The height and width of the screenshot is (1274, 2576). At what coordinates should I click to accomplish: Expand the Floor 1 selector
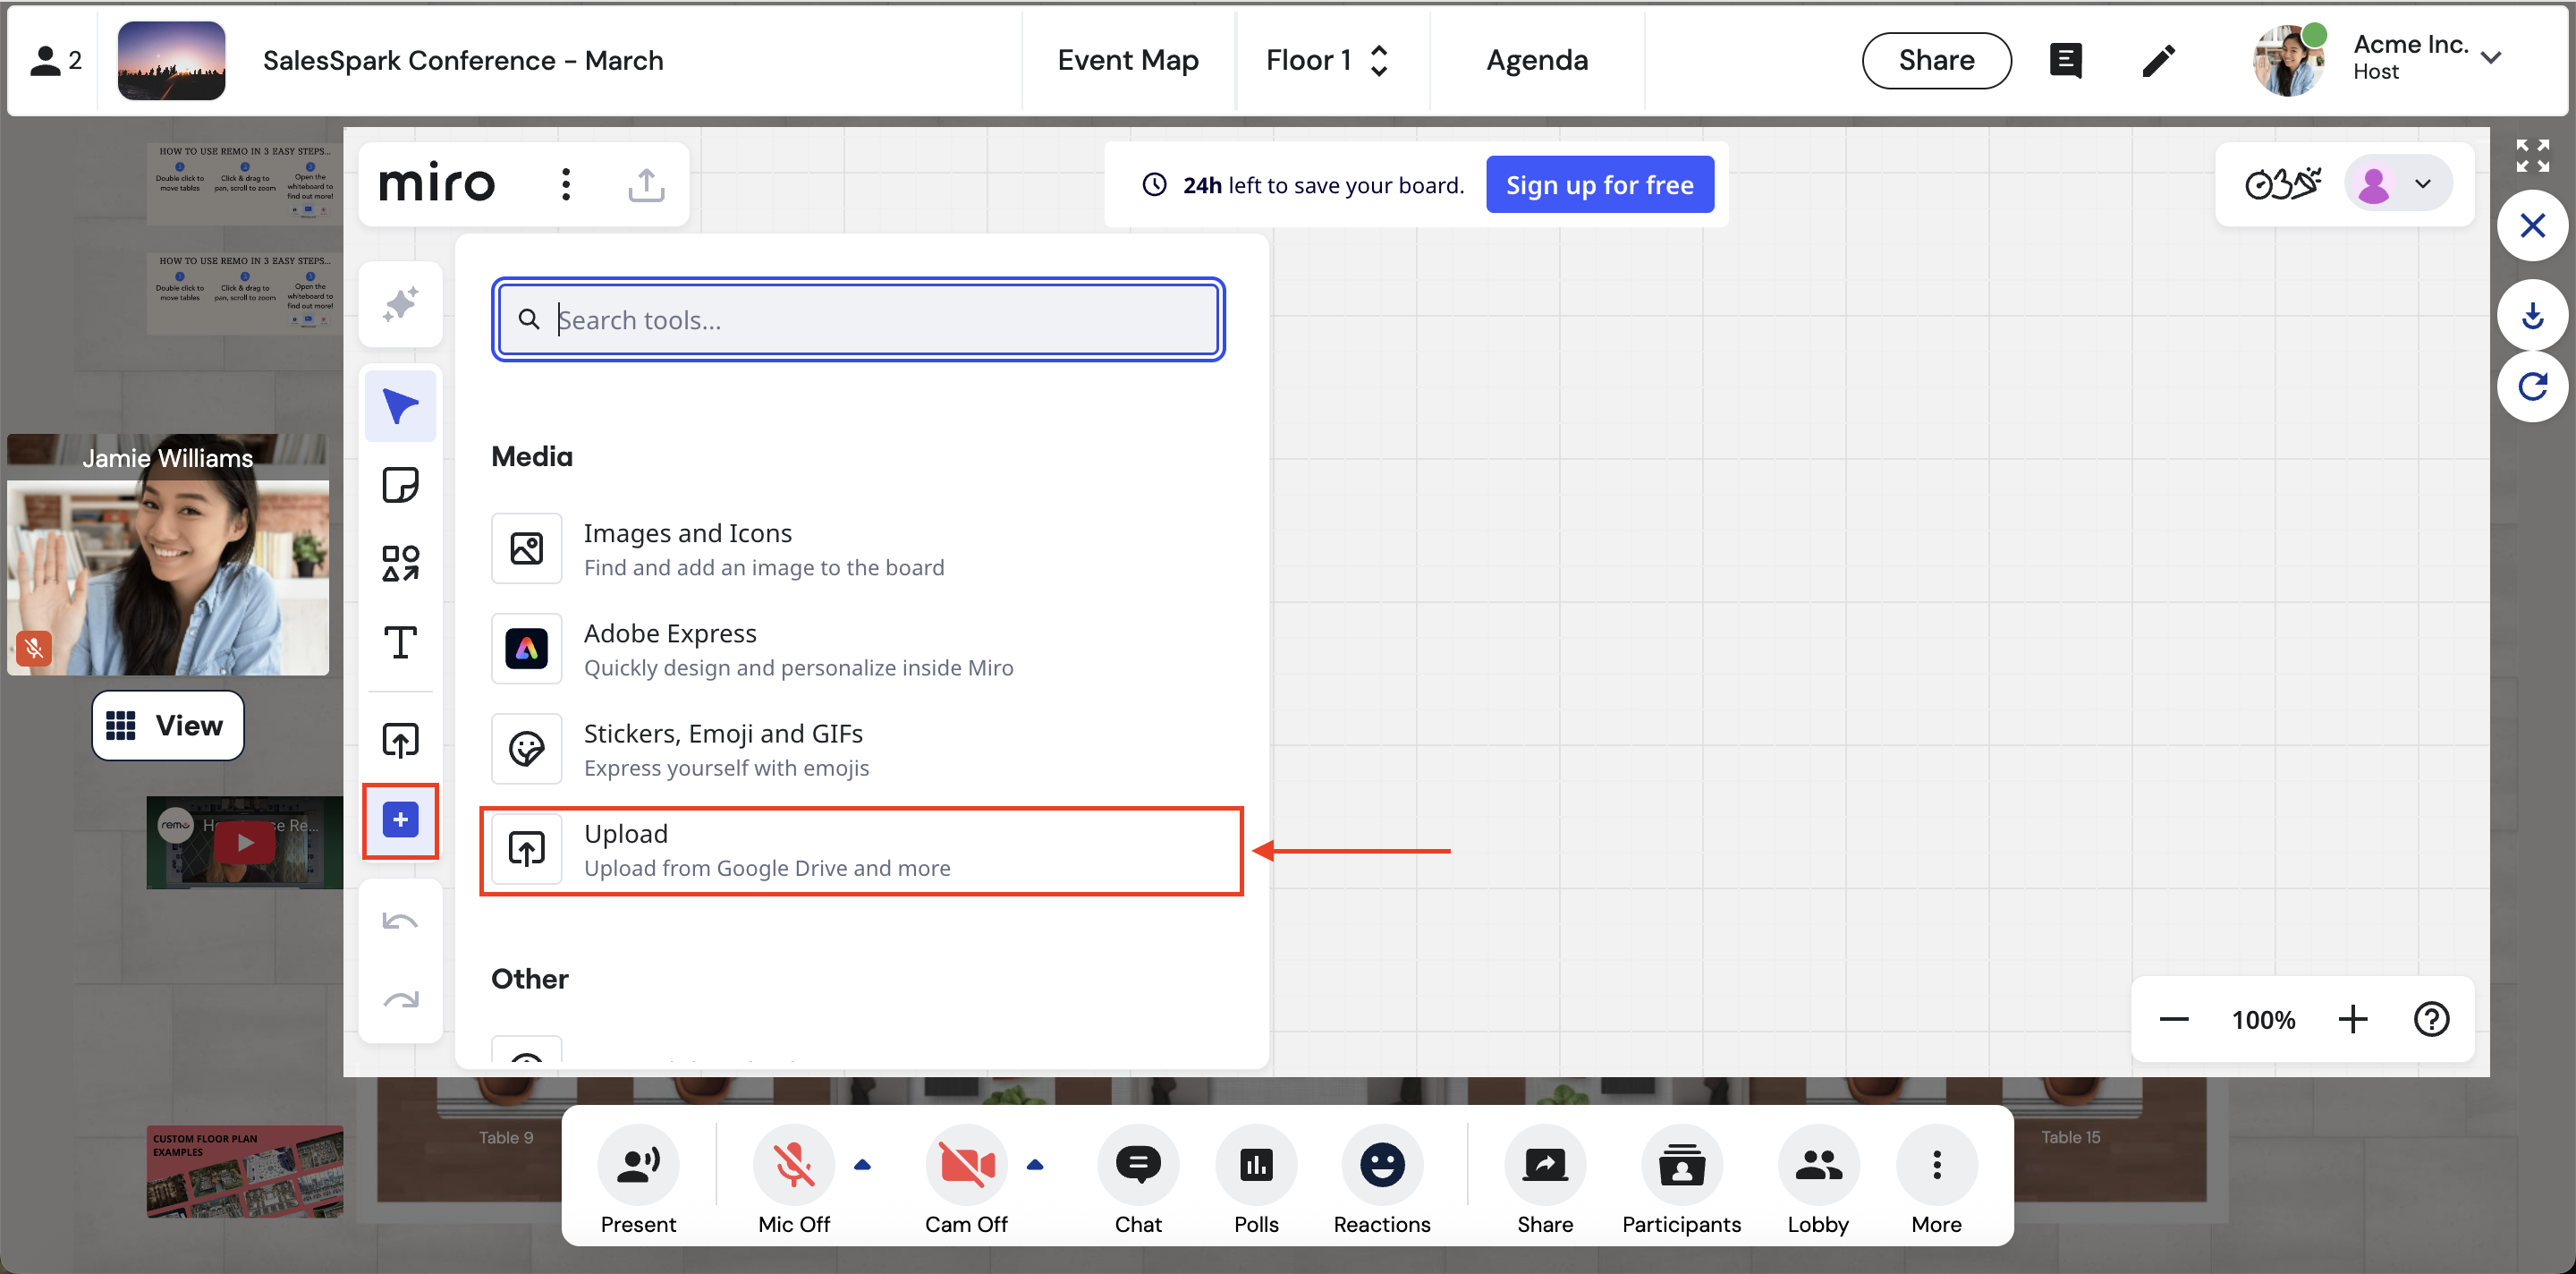point(1327,60)
